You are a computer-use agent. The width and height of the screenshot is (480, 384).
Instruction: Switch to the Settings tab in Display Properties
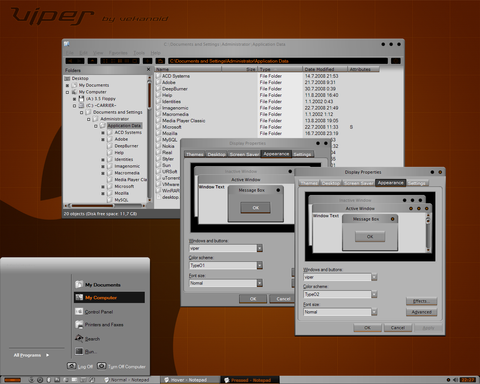pyautogui.click(x=417, y=183)
